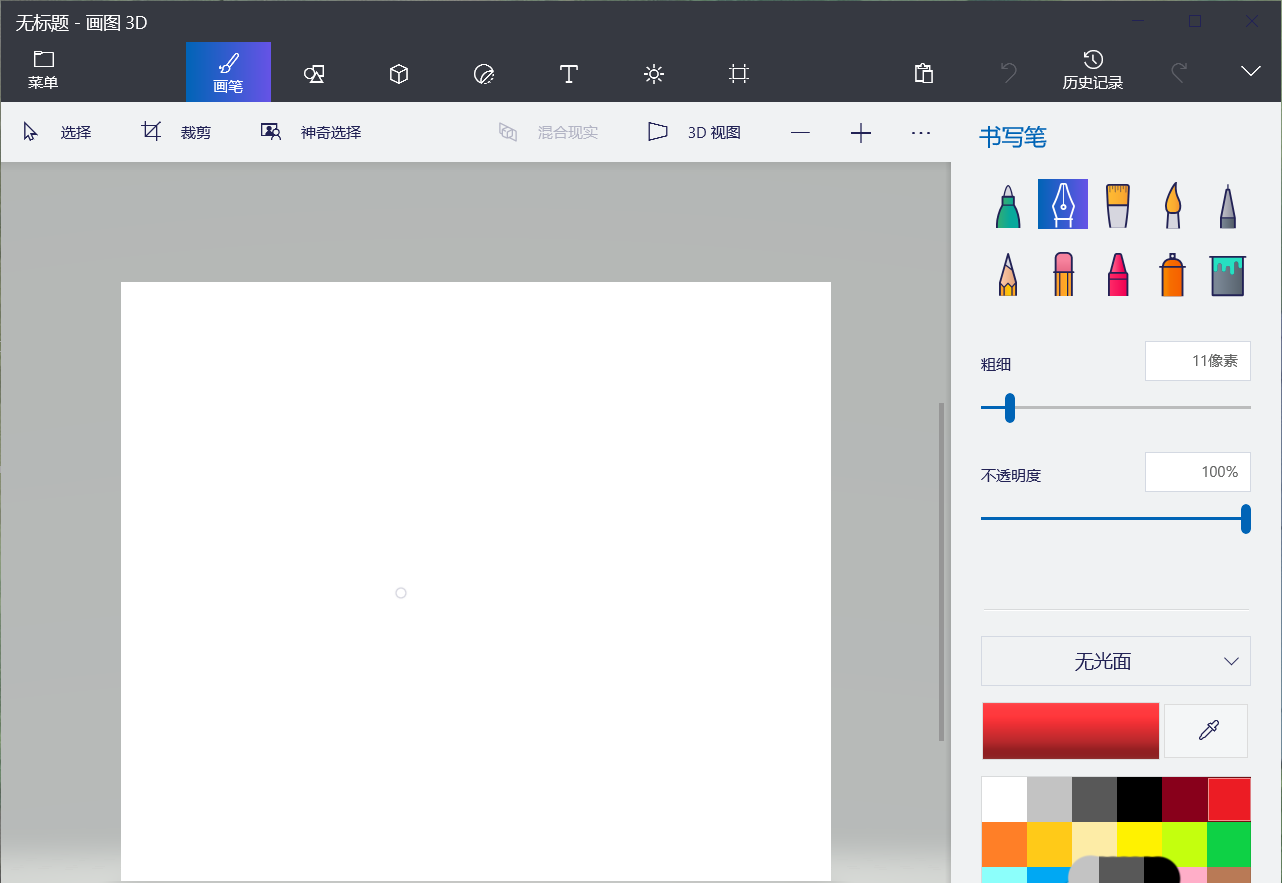Image resolution: width=1282 pixels, height=883 pixels.
Task: Open the 菜单 menu
Action: click(43, 70)
